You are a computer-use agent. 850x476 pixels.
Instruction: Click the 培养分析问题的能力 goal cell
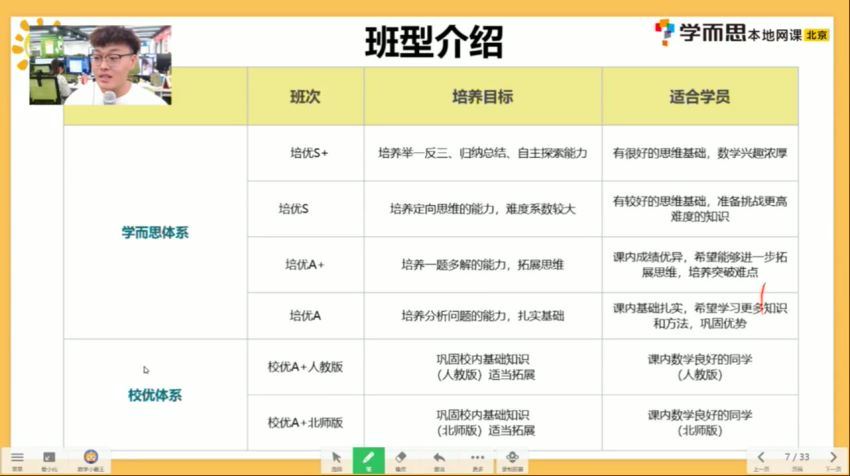click(x=482, y=316)
